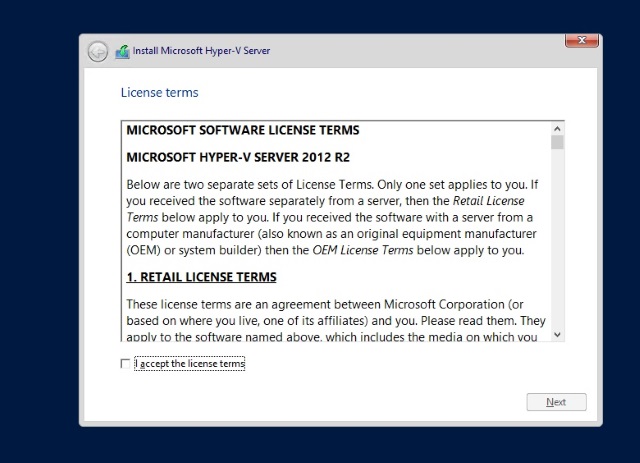This screenshot has width=640, height=463.
Task: Click the "1. RETAIL LICENSE TERMS" heading
Action: coord(201,277)
